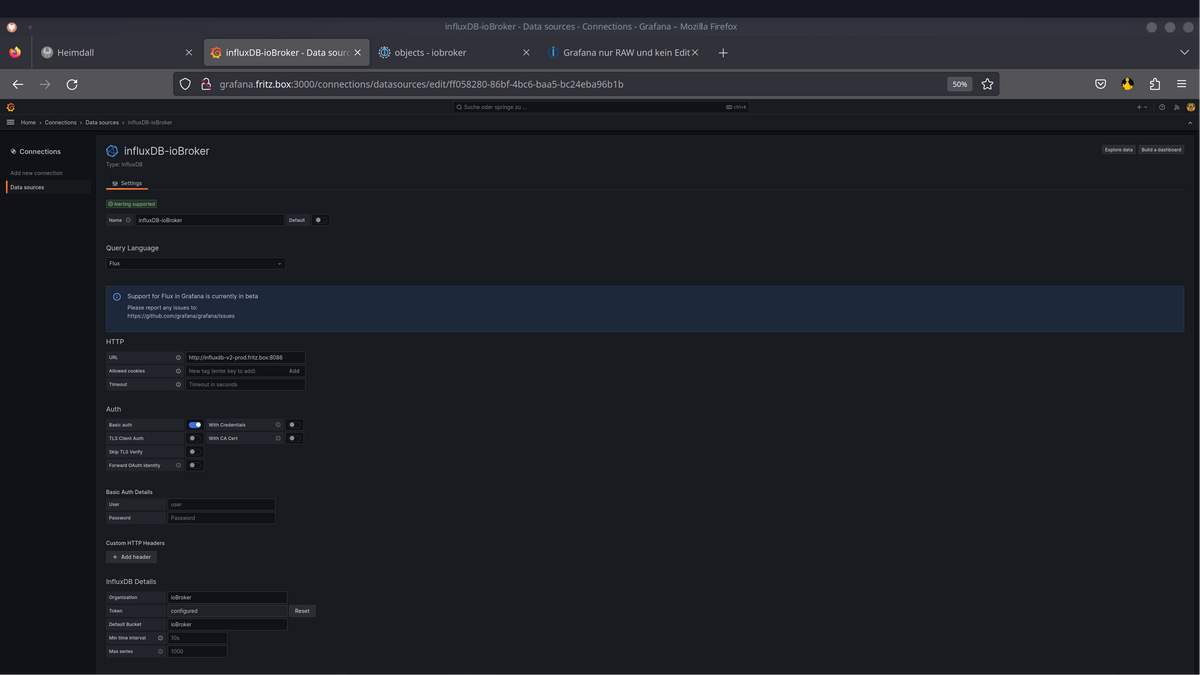Open the Grafana hamburger menu beside the Home breadcrumb
Screen dimensions: 1200x675
[10, 122]
